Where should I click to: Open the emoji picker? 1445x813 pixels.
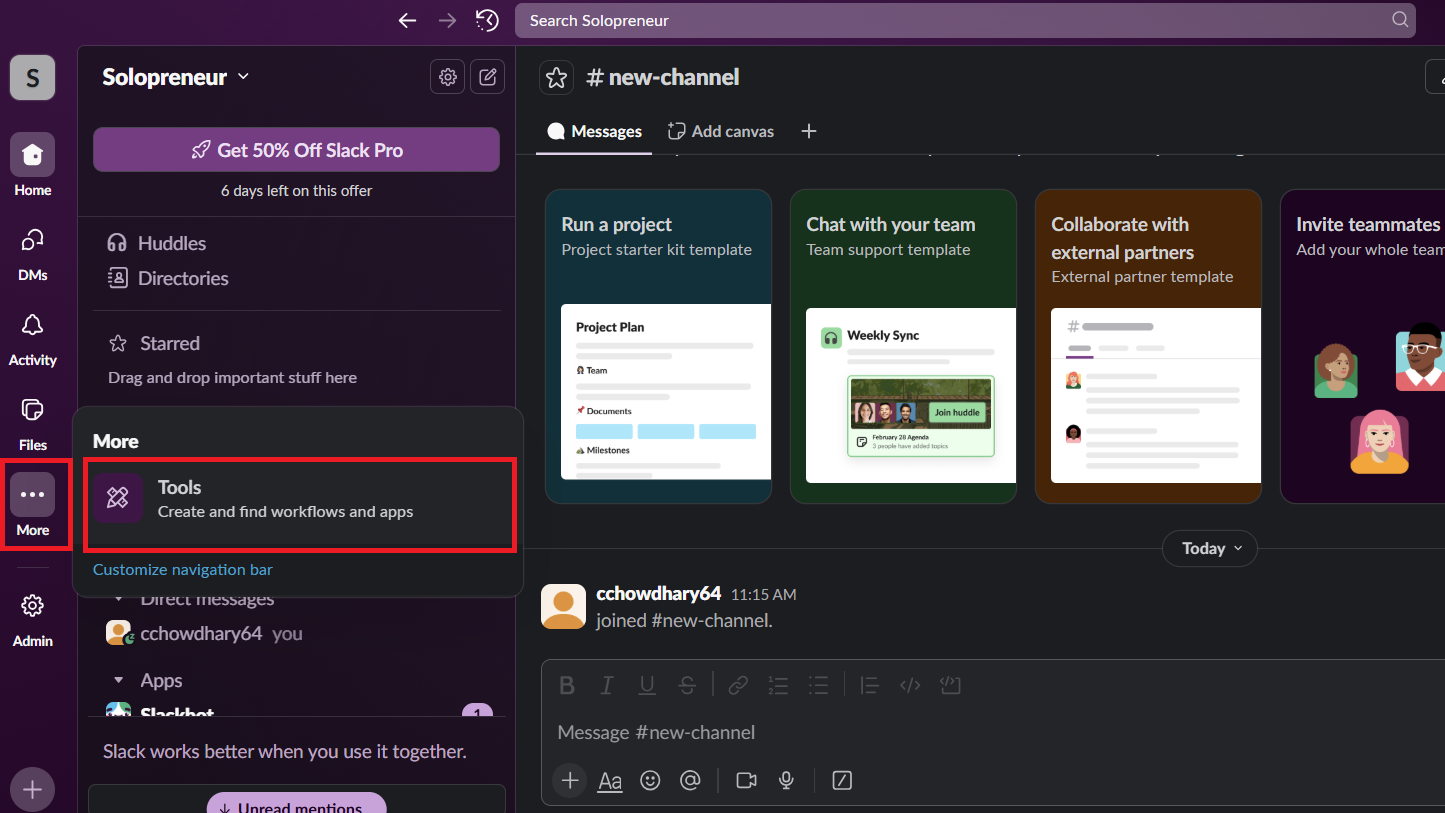point(650,781)
